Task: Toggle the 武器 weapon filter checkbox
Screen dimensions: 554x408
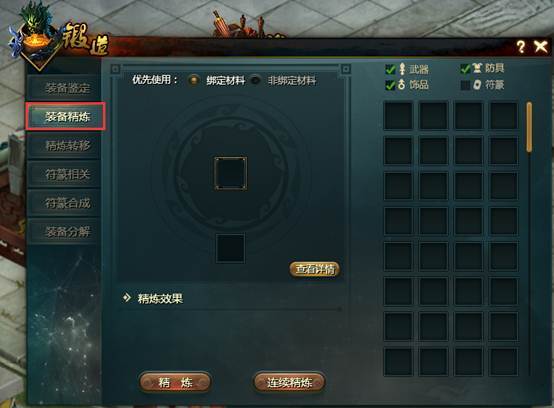Action: 390,69
